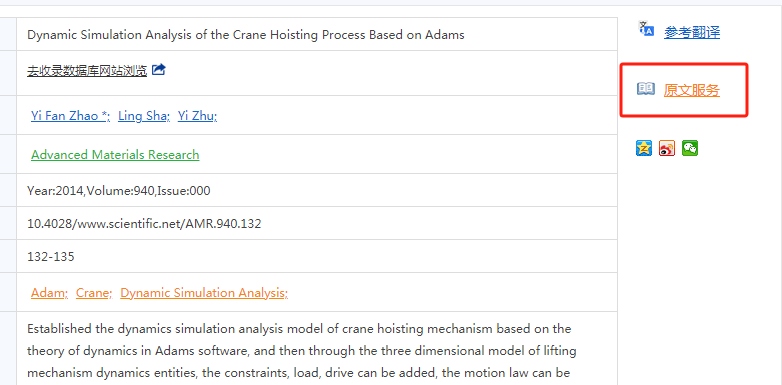The height and width of the screenshot is (385, 782).
Task: Select the Adam keyword link
Action: 49,293
